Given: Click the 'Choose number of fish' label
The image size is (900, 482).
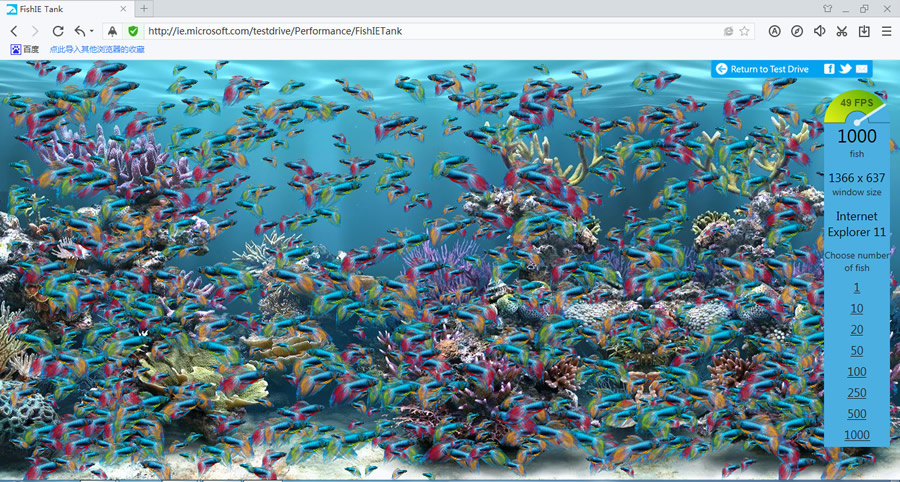Looking at the screenshot, I should click(856, 261).
